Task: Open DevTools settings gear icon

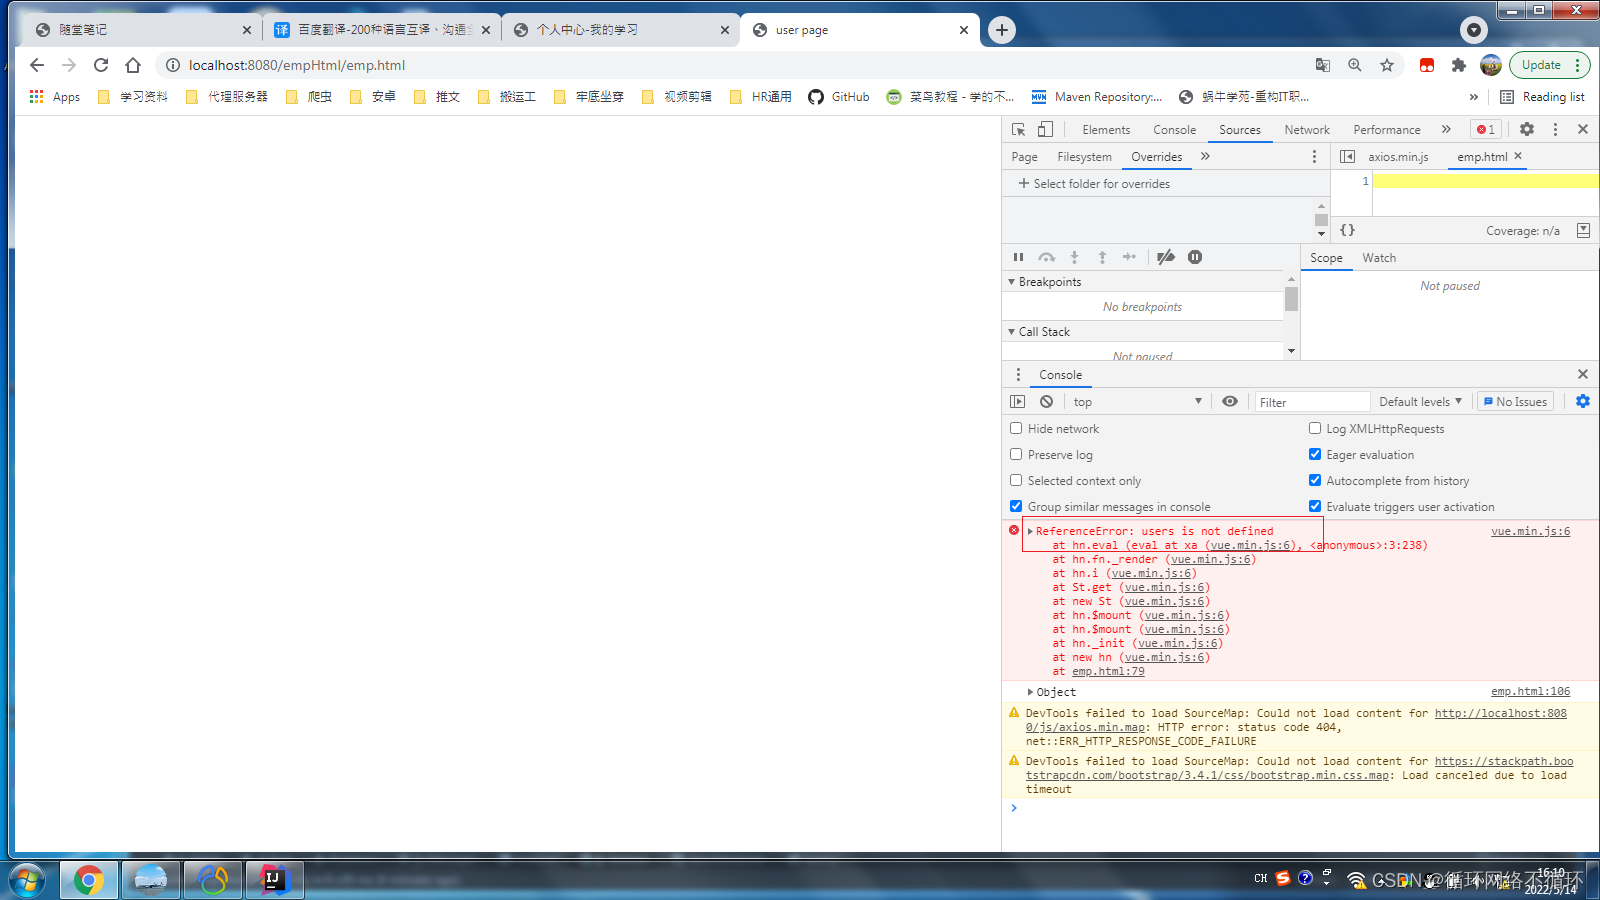Action: point(1526,129)
